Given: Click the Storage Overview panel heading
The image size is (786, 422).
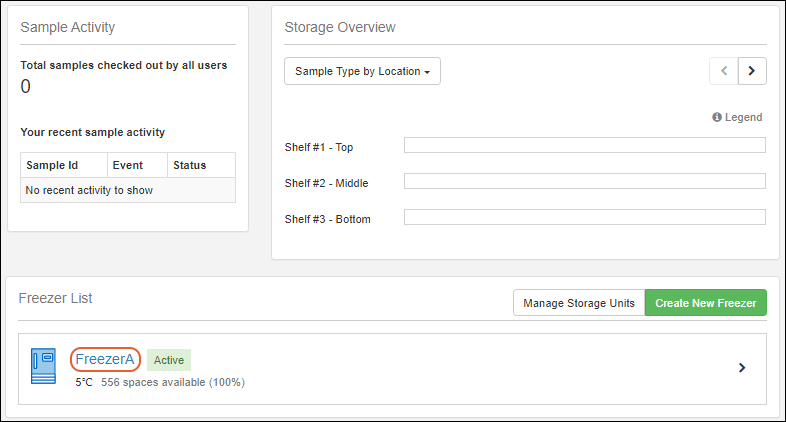Looking at the screenshot, I should tap(339, 27).
